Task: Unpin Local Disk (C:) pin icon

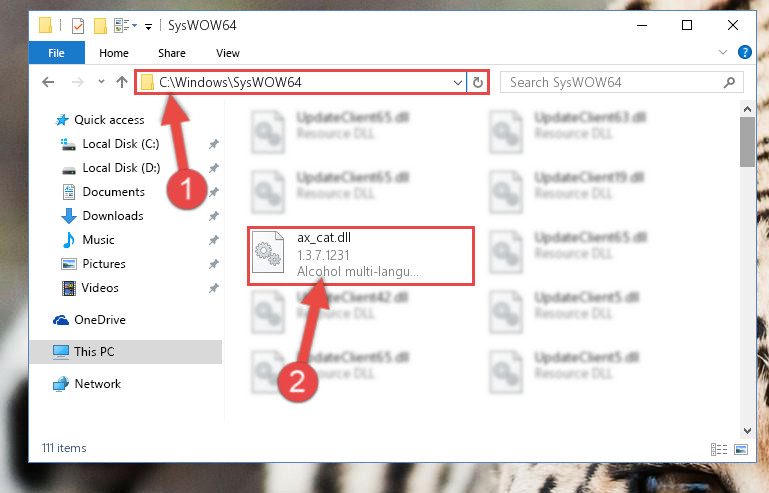Action: pos(213,144)
